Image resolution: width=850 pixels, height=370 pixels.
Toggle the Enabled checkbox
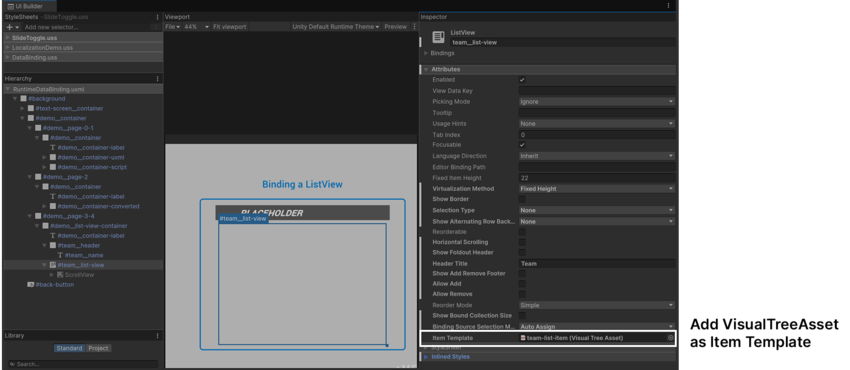point(522,80)
